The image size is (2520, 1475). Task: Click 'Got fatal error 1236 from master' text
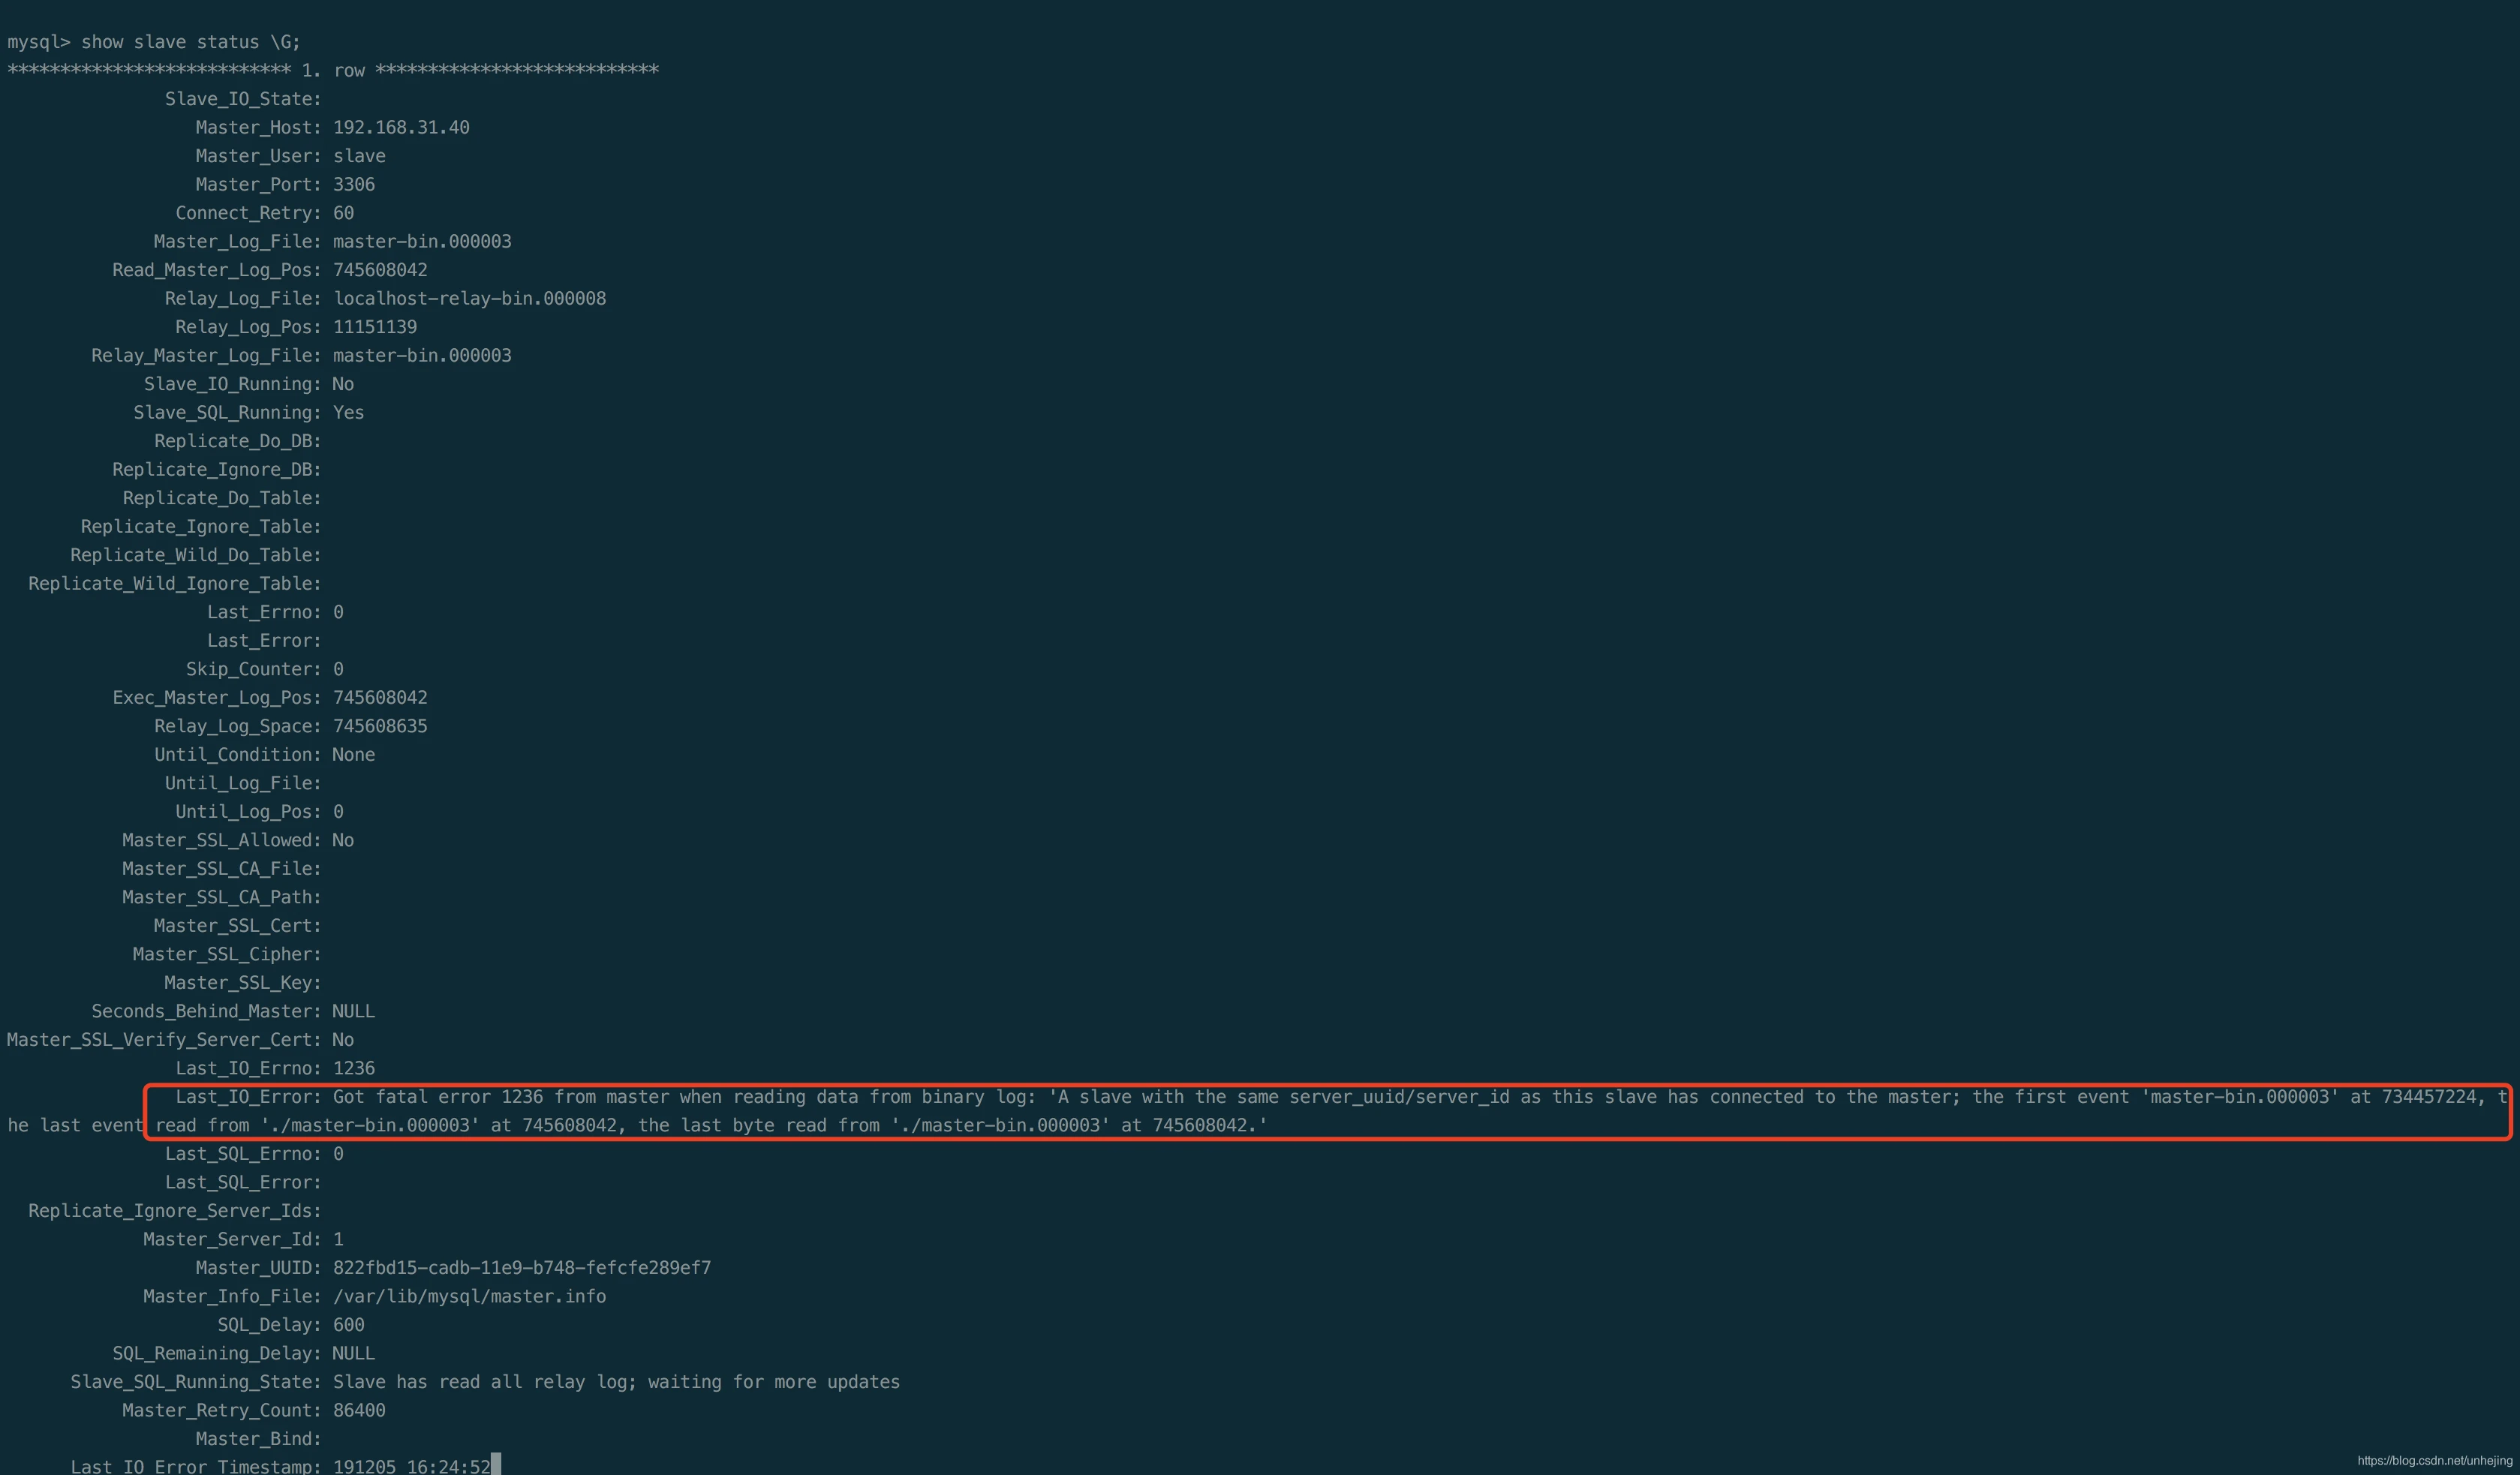501,1097
